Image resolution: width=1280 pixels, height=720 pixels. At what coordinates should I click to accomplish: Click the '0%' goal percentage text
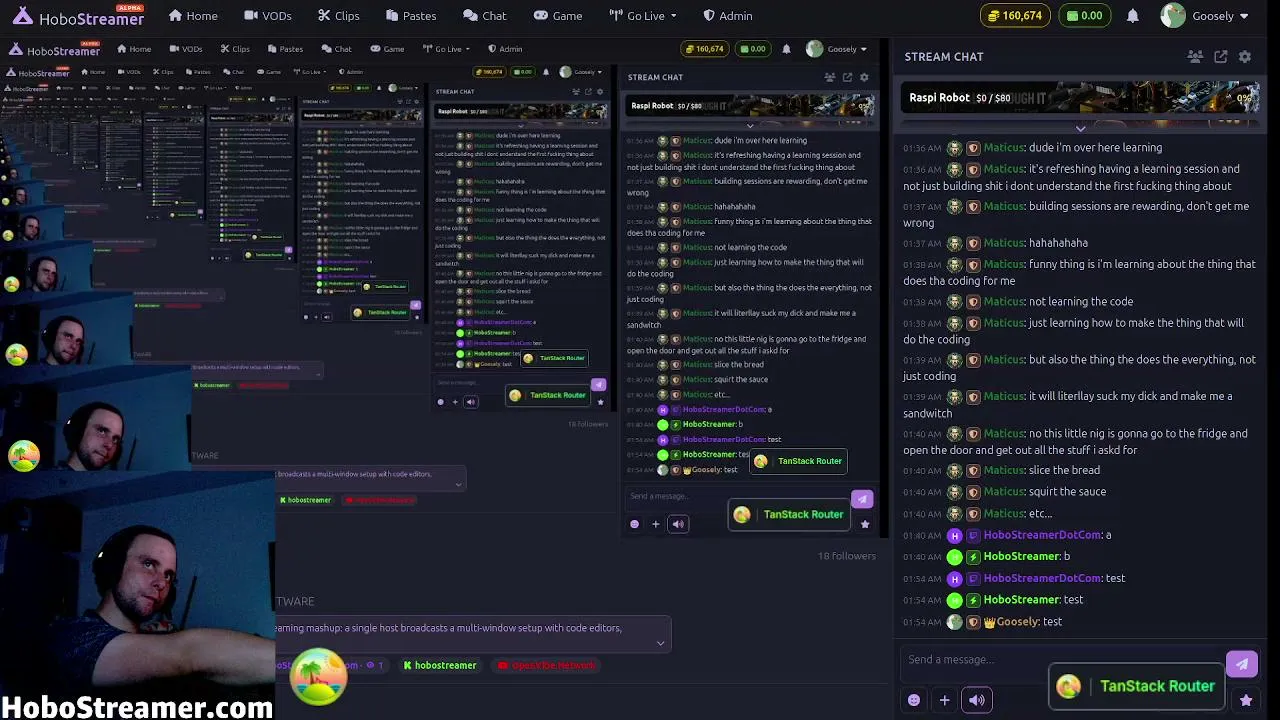tap(1245, 98)
